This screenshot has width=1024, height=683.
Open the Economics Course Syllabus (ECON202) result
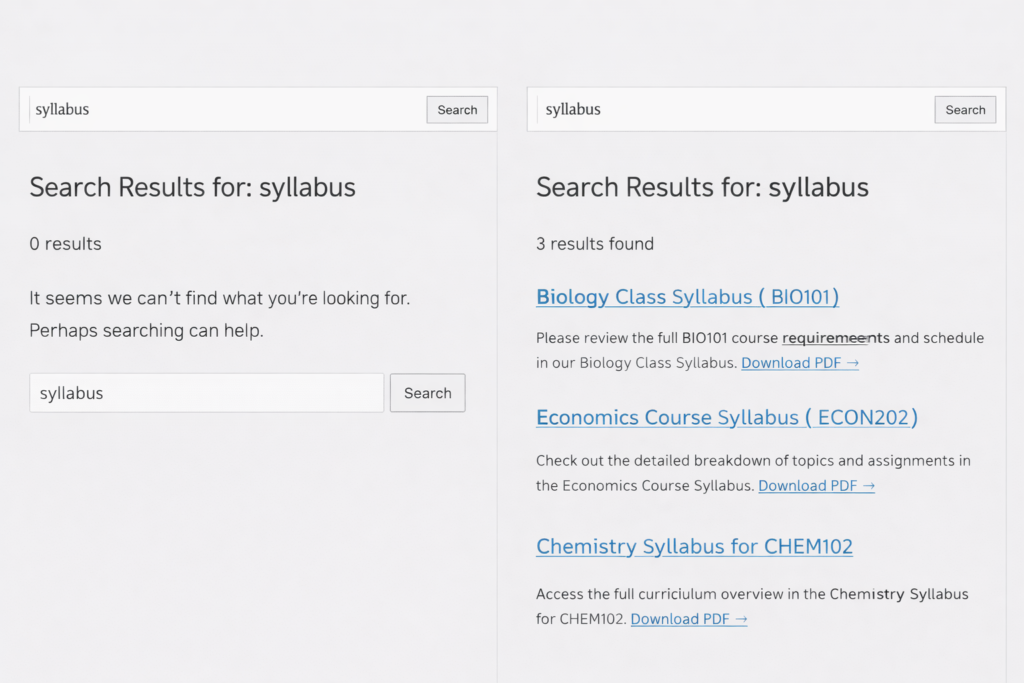pyautogui.click(x=726, y=417)
